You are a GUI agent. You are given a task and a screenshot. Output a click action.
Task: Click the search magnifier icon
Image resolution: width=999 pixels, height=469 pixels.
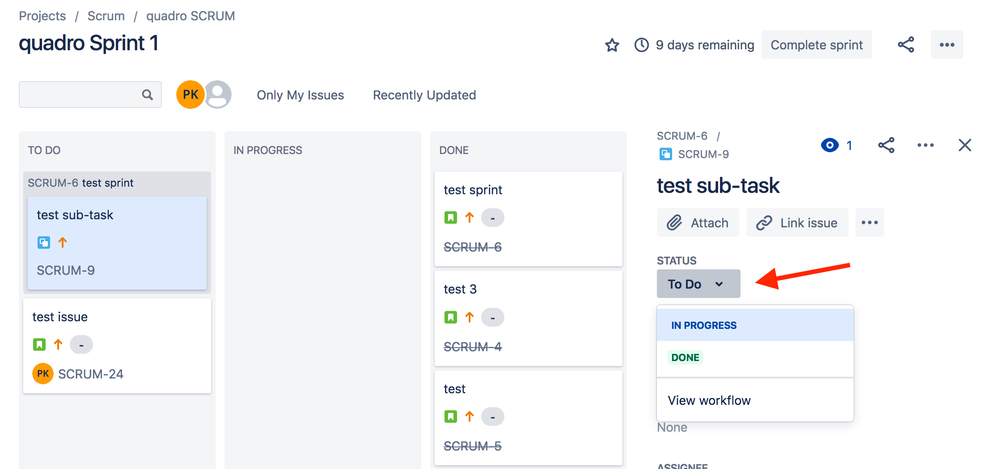(147, 95)
